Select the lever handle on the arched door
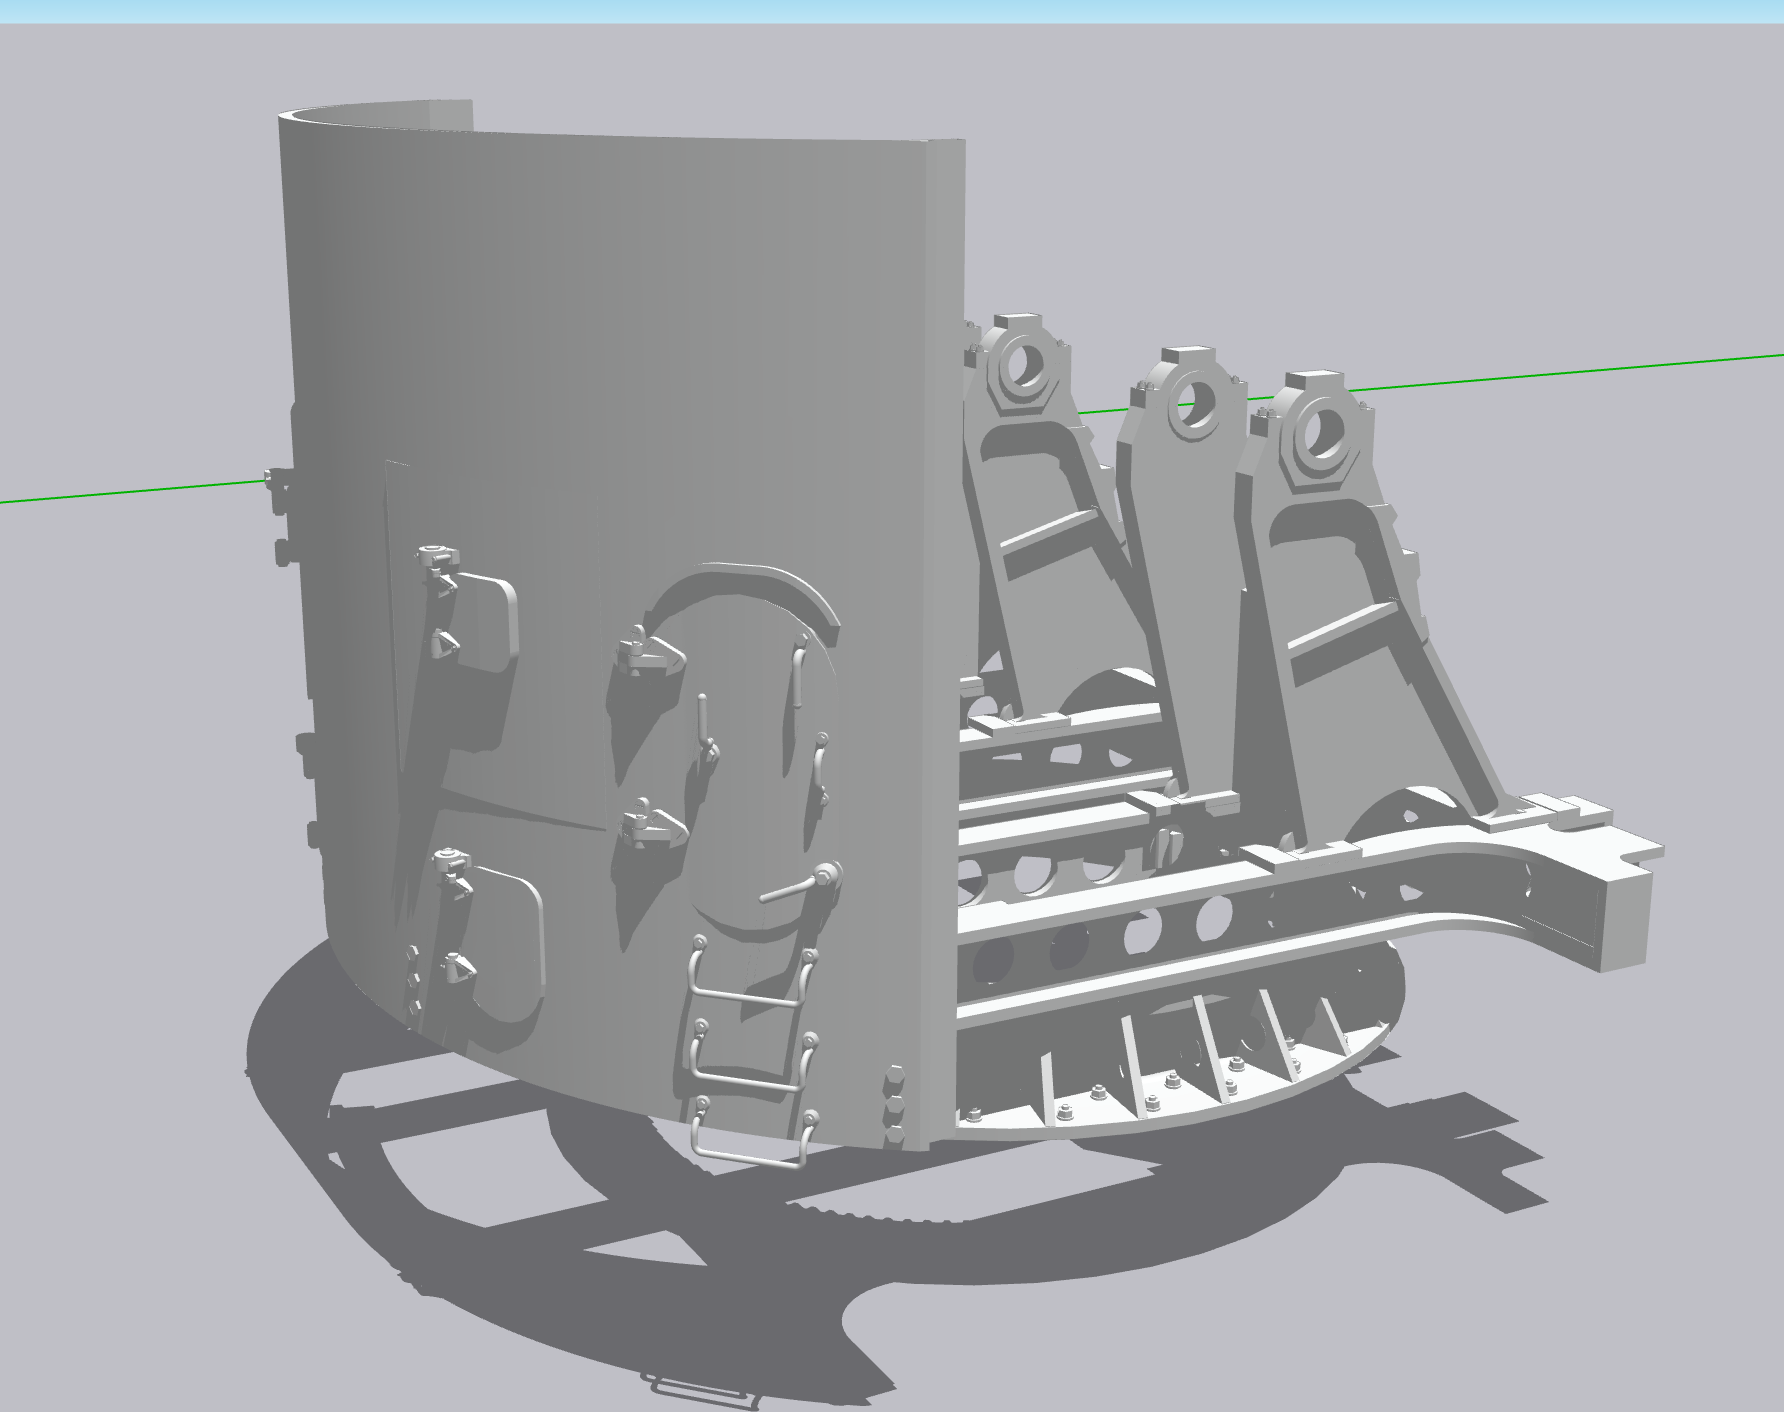Viewport: 1784px width, 1412px height. (802, 887)
